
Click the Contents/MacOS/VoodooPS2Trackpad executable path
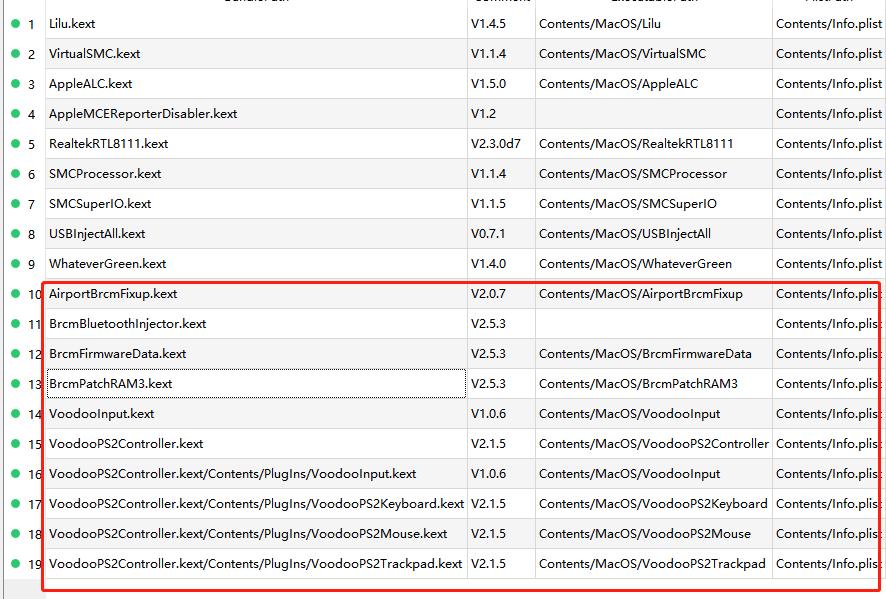[654, 563]
